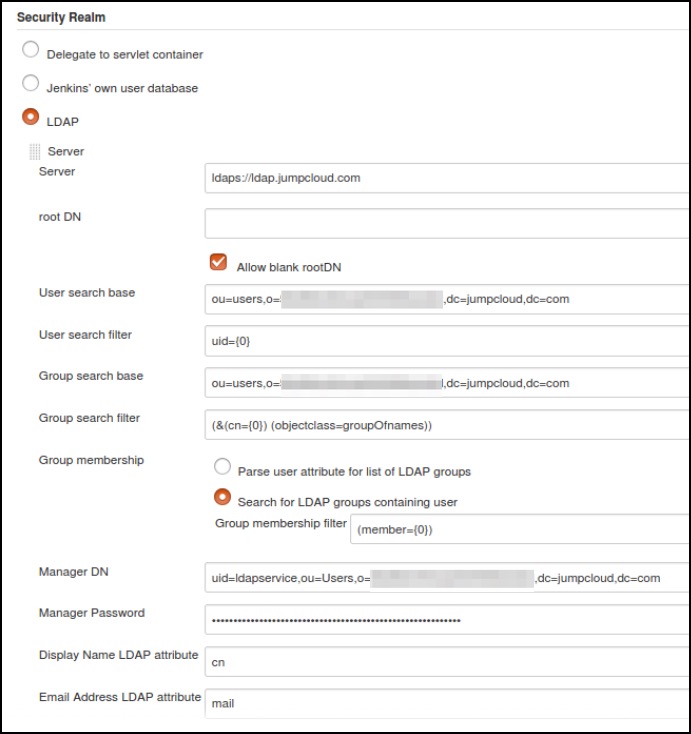Viewport: 691px width, 734px height.
Task: Choose Jenkins' own user database
Action: click(31, 84)
